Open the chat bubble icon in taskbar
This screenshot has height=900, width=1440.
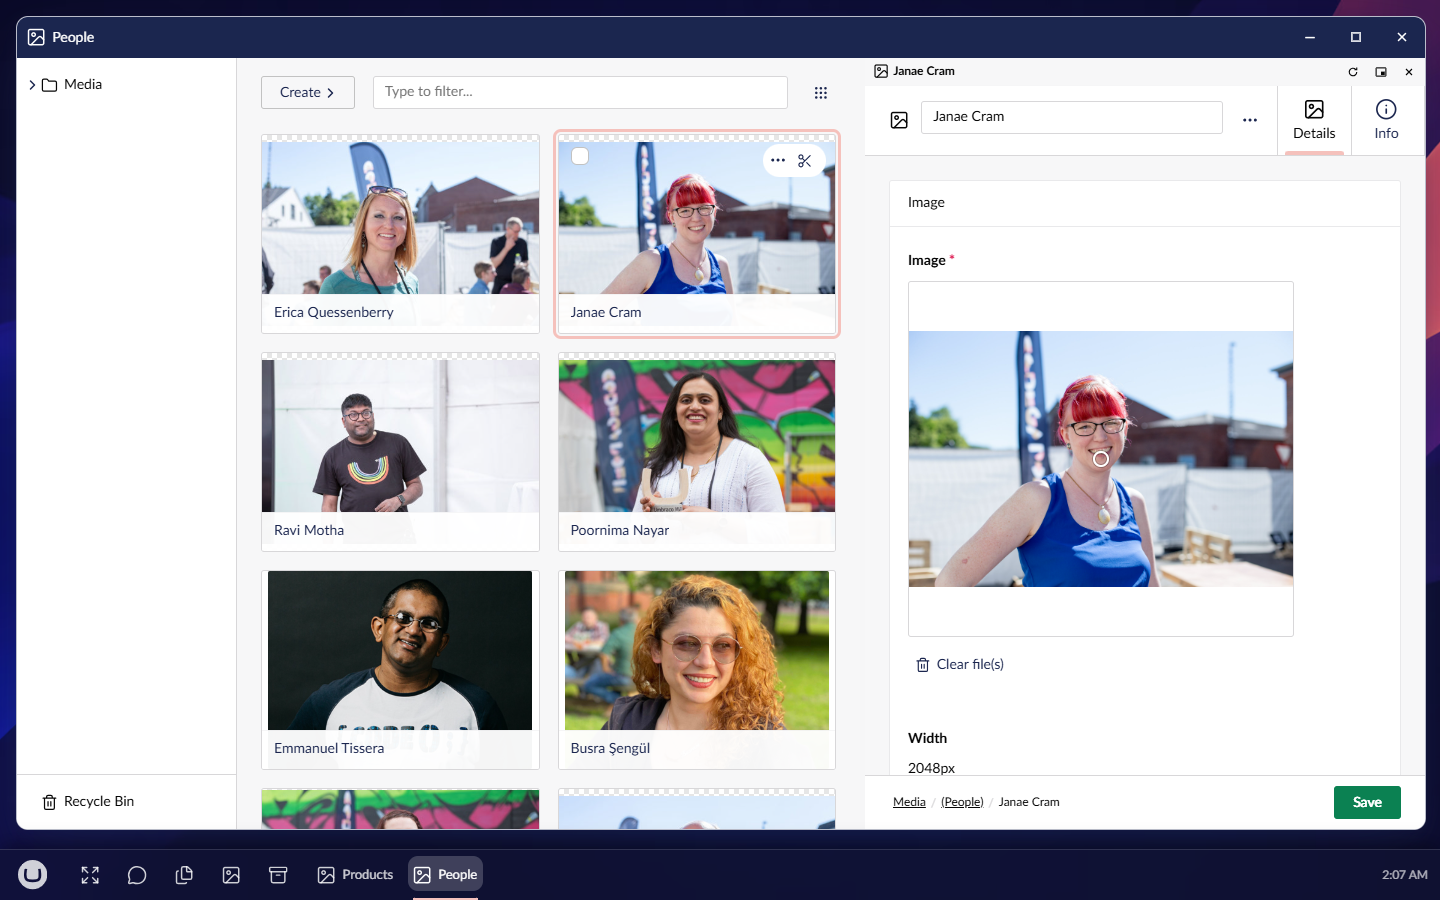coord(137,875)
